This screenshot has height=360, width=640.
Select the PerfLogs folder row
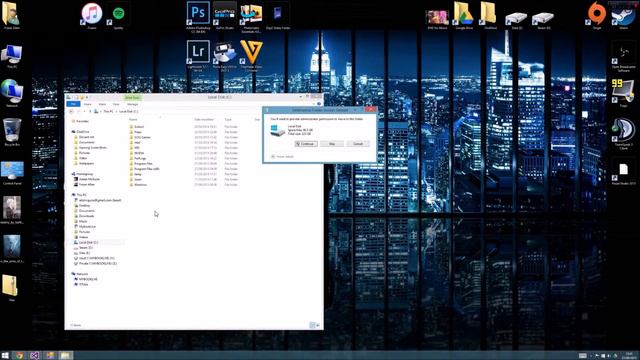pos(184,158)
